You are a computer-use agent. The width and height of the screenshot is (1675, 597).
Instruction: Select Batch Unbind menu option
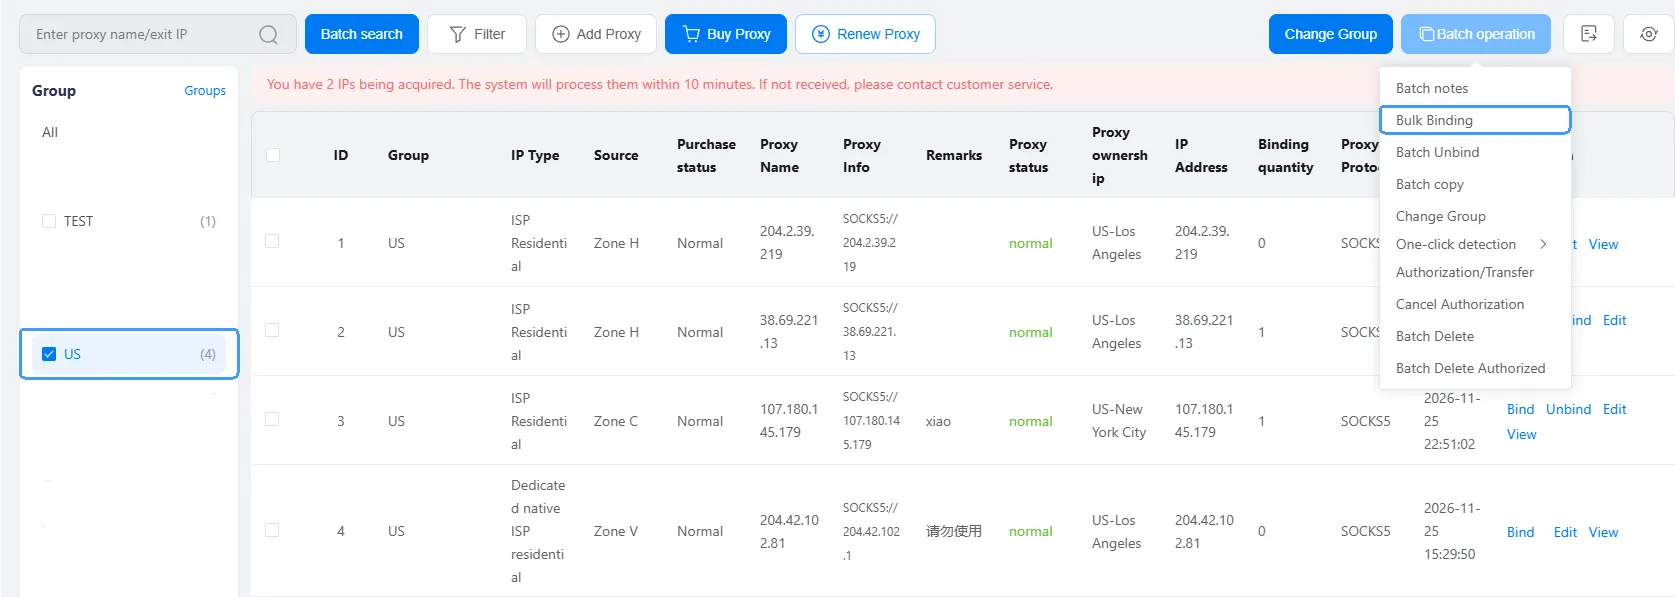(x=1476, y=152)
